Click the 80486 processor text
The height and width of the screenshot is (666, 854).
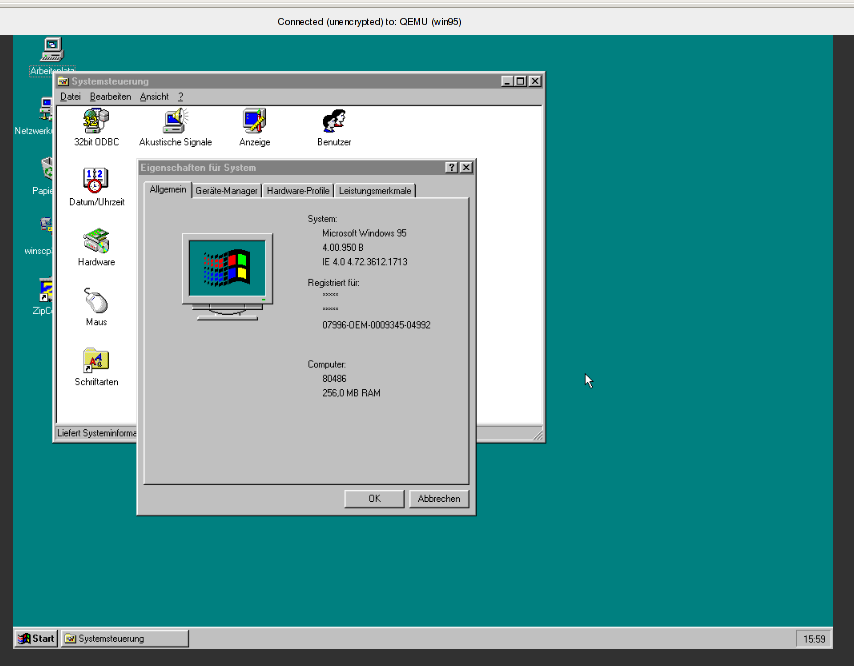click(x=334, y=378)
